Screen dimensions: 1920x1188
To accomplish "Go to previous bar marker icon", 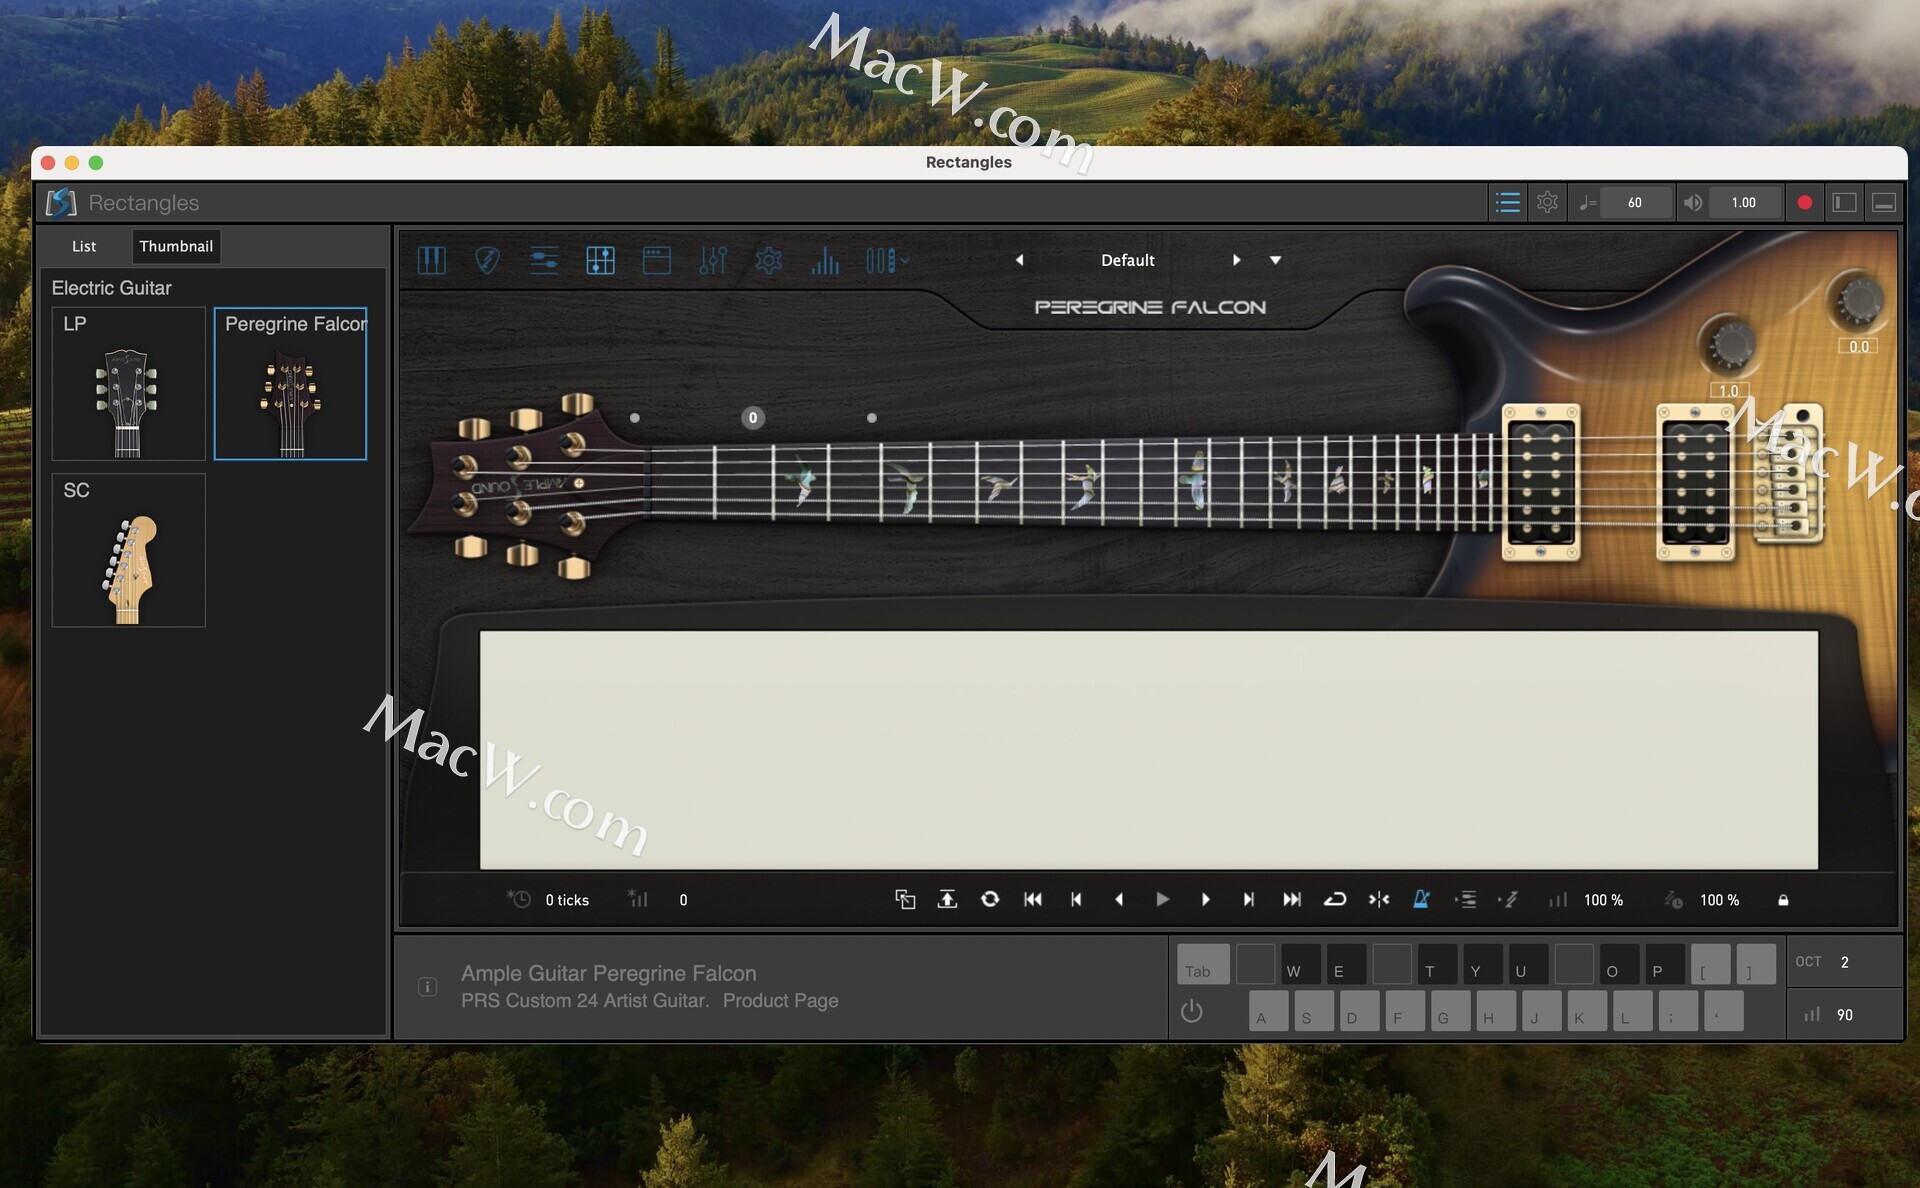I will 1076,900.
